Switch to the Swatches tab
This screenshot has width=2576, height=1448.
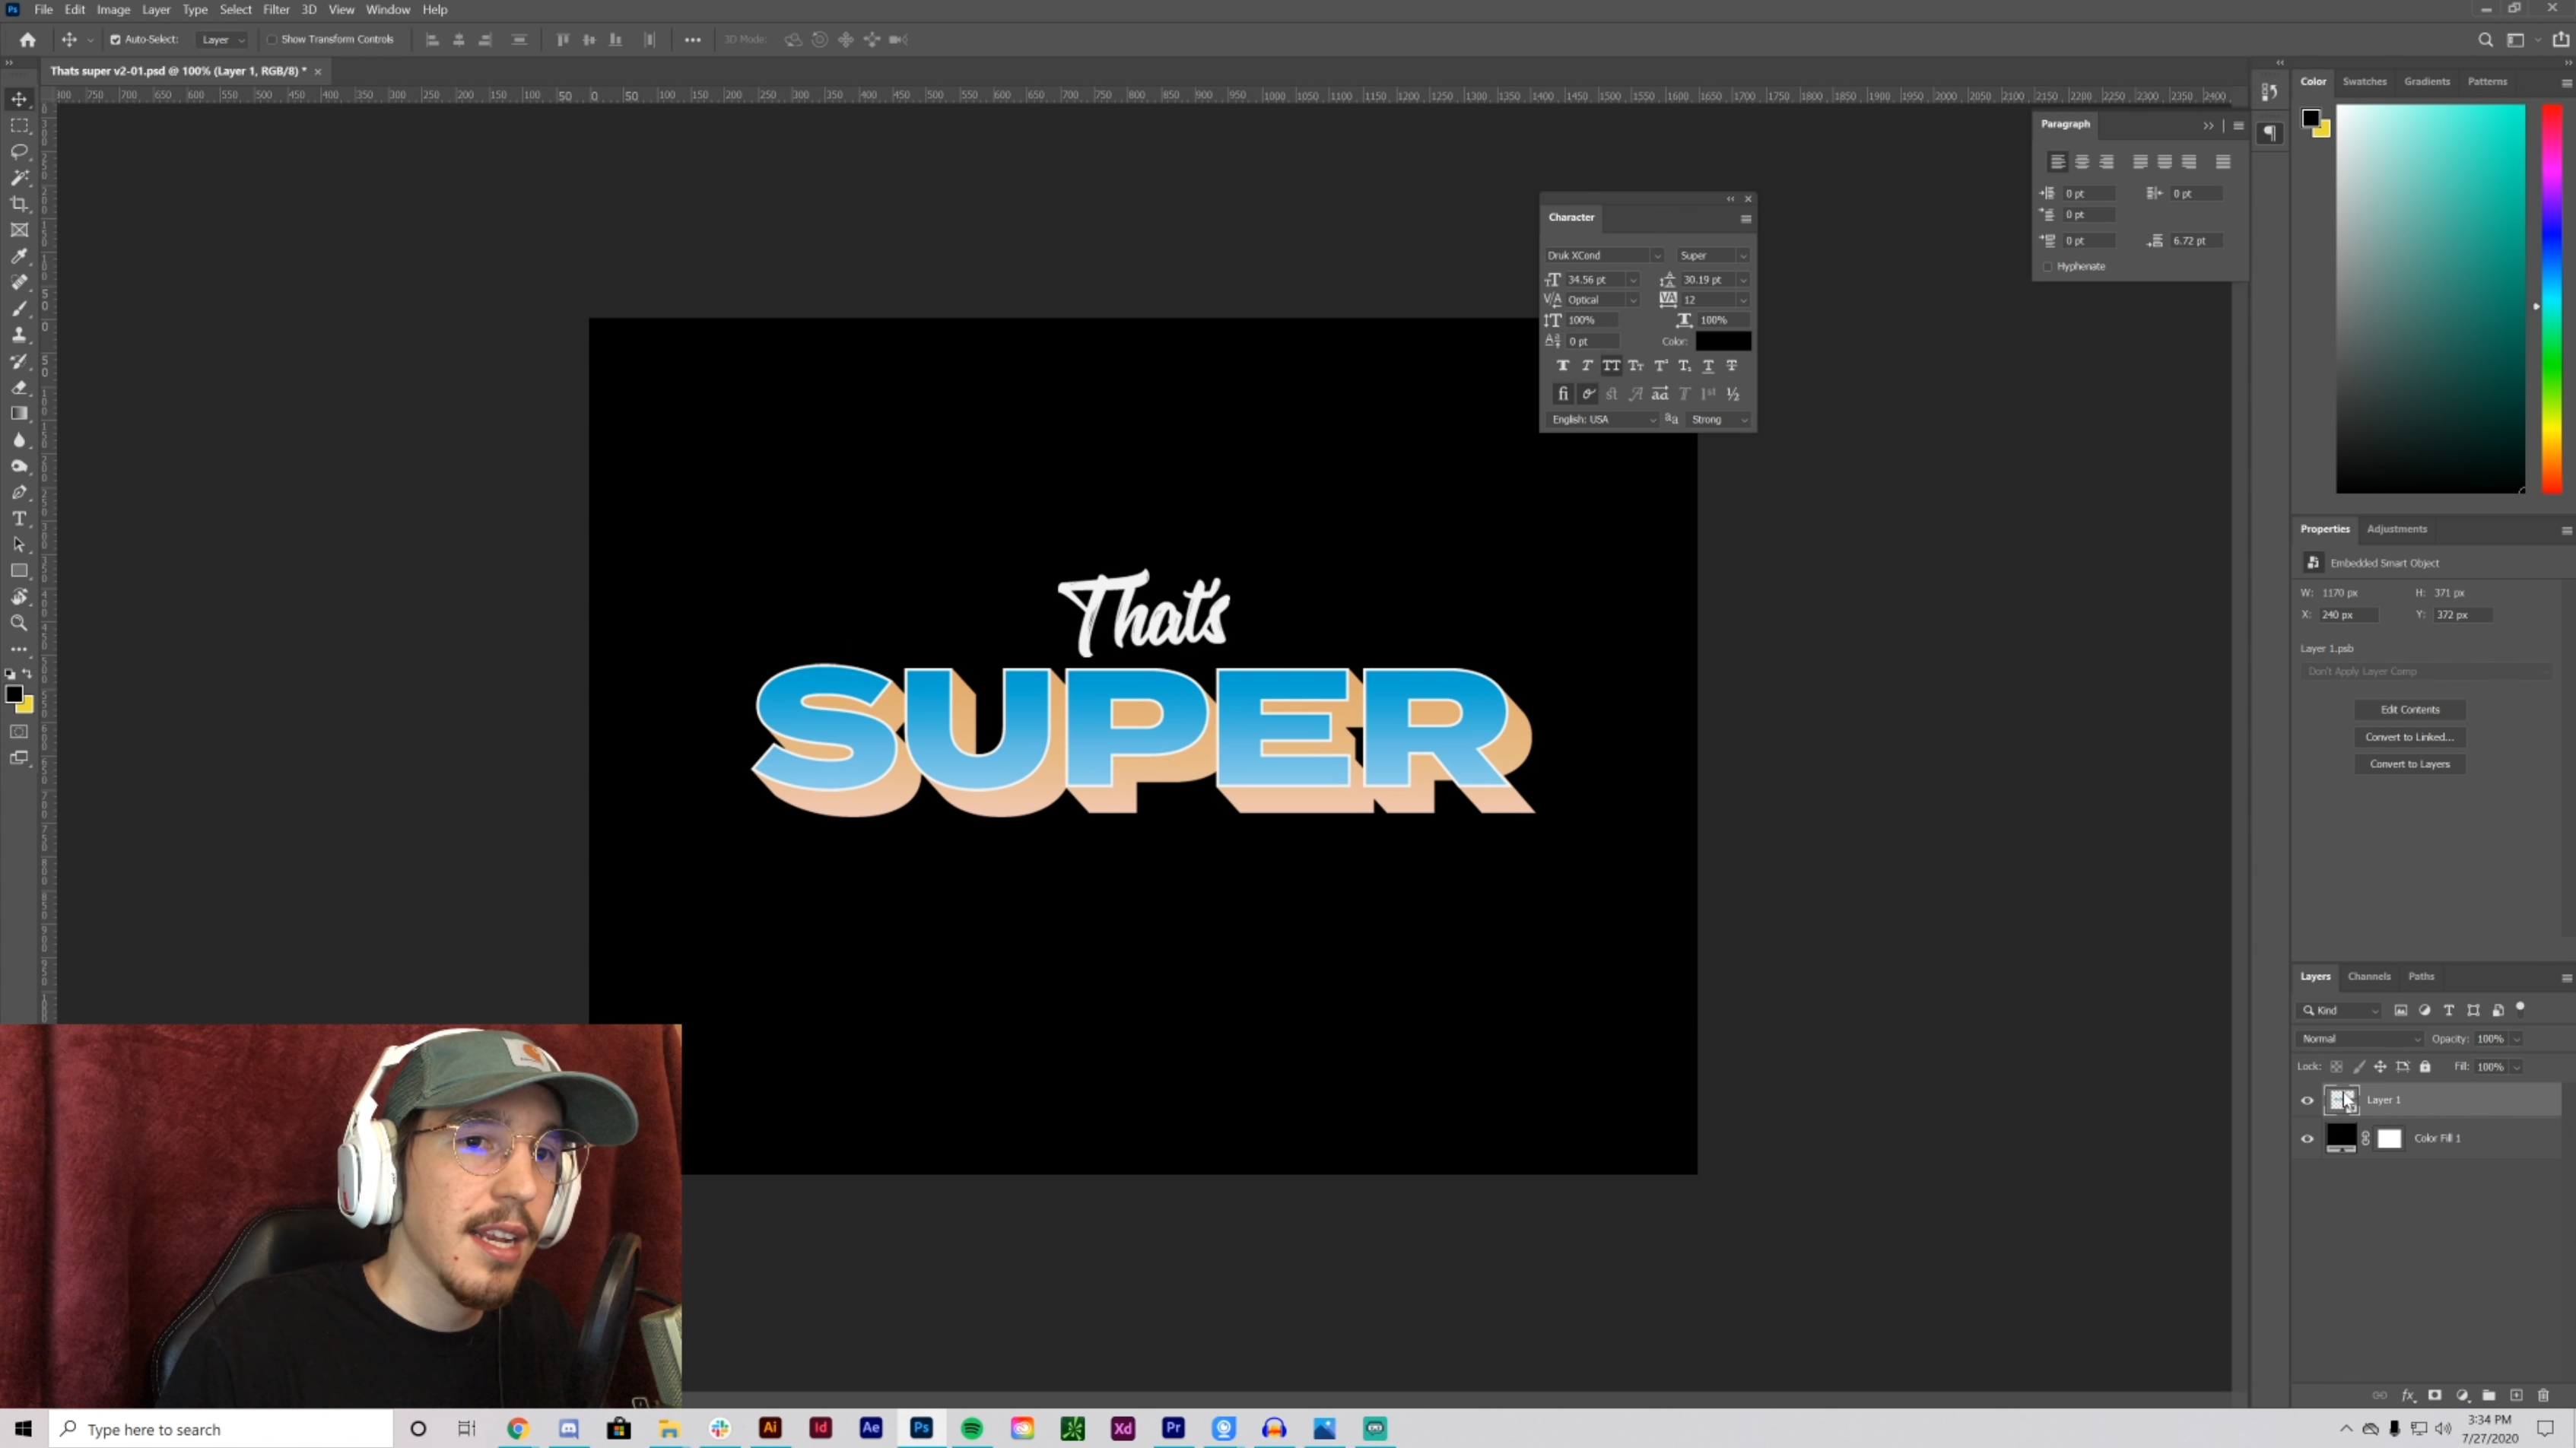click(x=2364, y=82)
